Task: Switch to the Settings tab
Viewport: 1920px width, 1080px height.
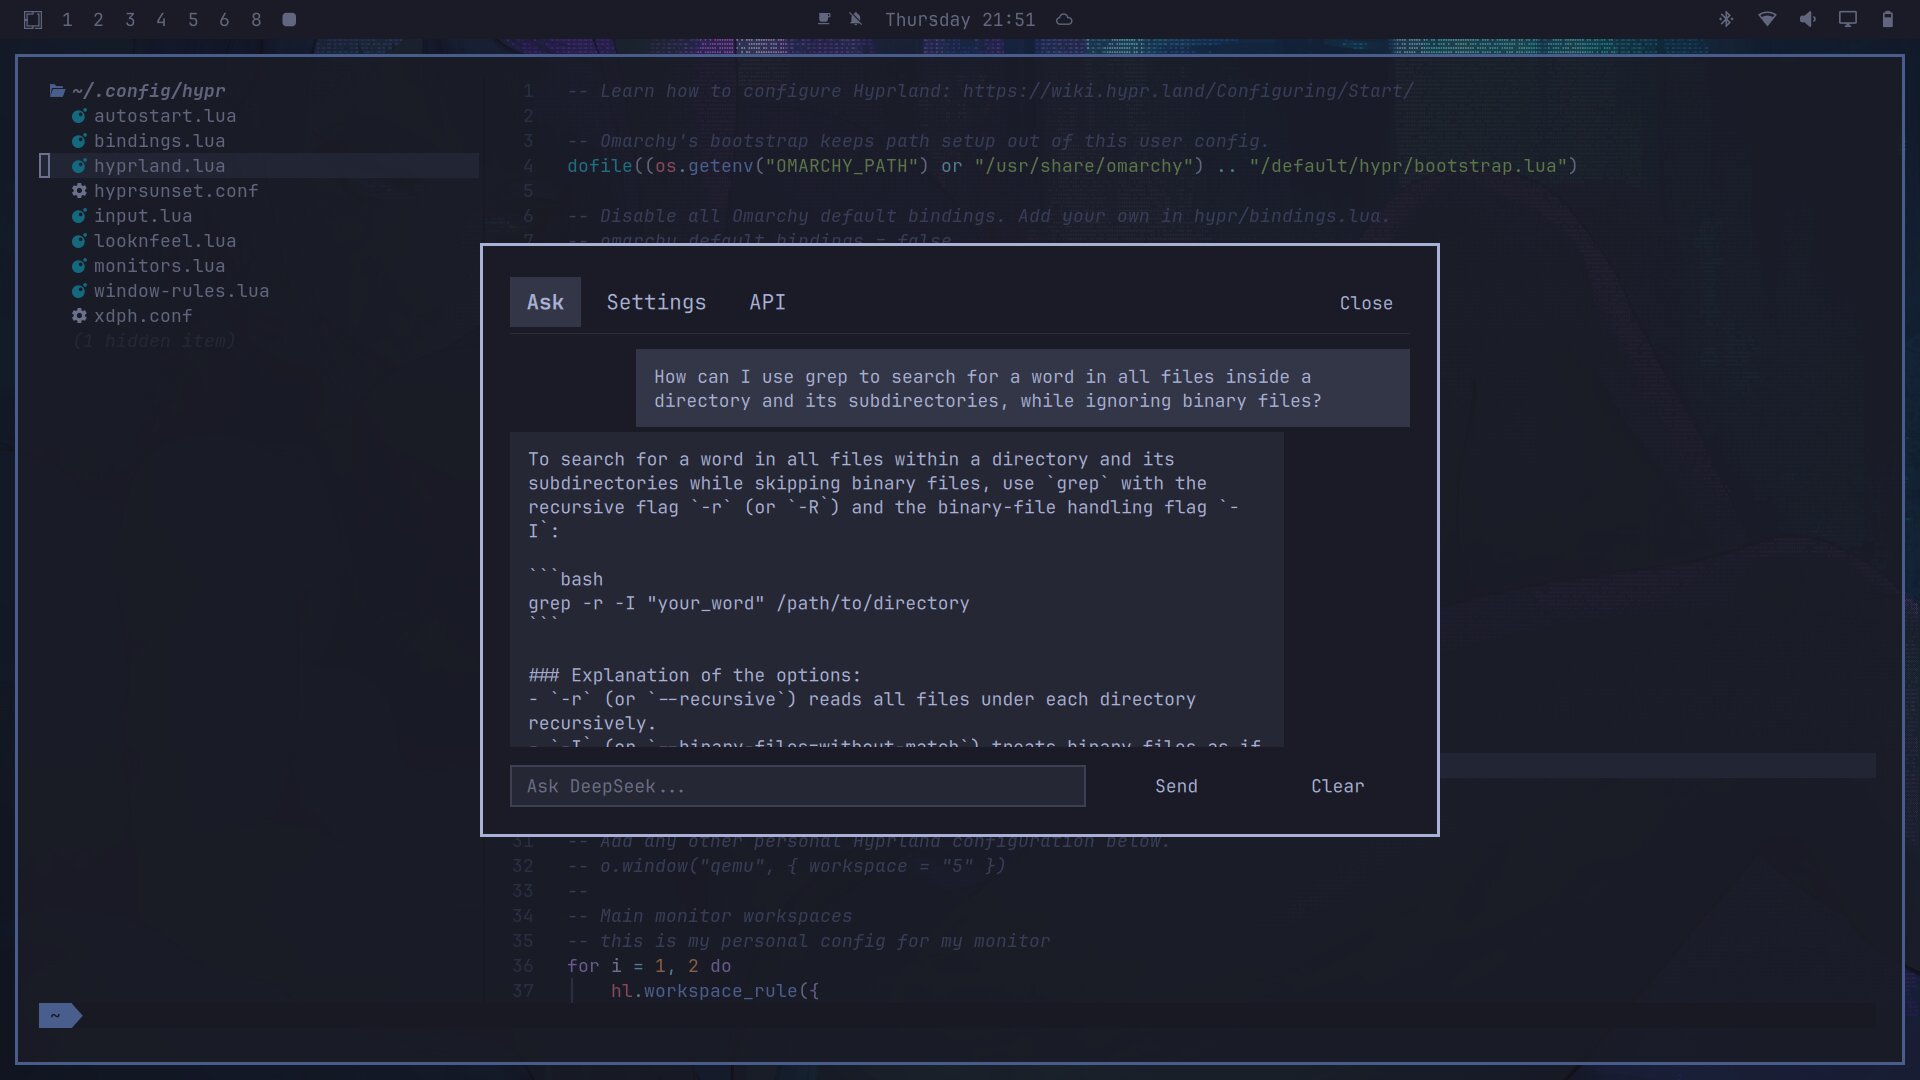Action: [x=656, y=302]
